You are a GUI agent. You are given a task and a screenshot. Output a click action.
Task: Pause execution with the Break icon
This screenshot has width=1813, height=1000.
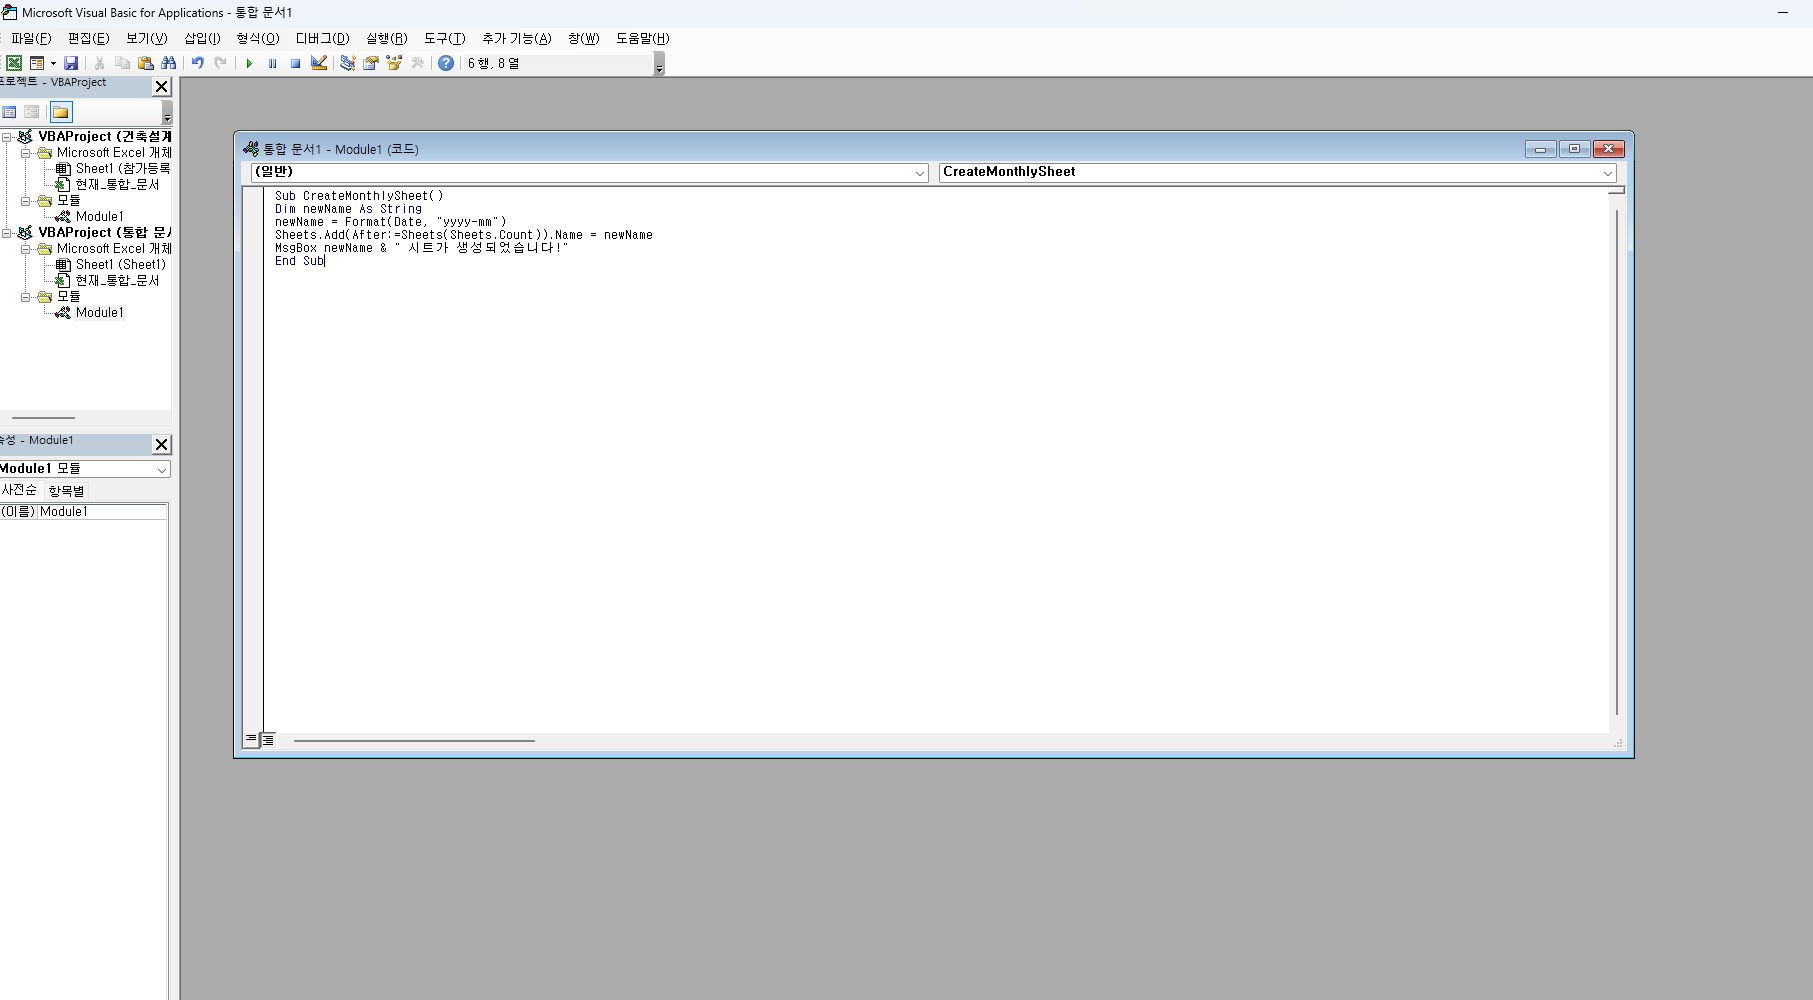(x=272, y=62)
